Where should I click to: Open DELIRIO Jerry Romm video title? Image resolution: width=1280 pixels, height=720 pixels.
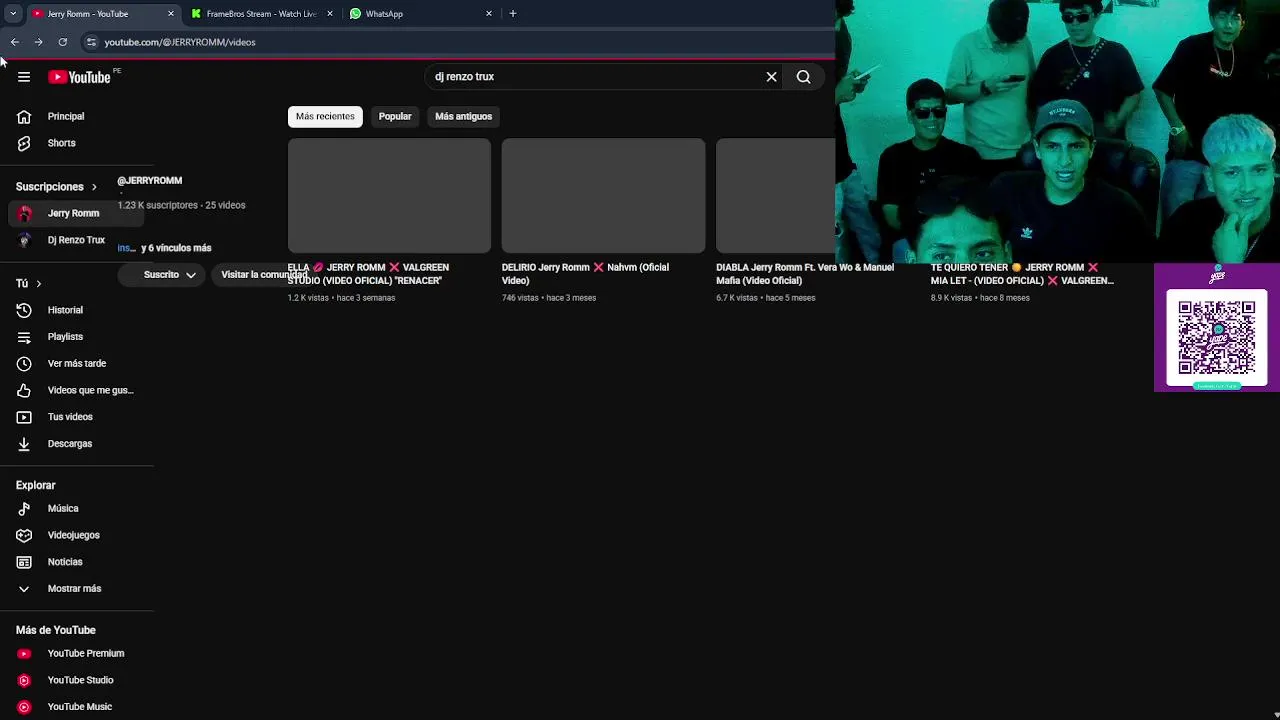click(585, 274)
